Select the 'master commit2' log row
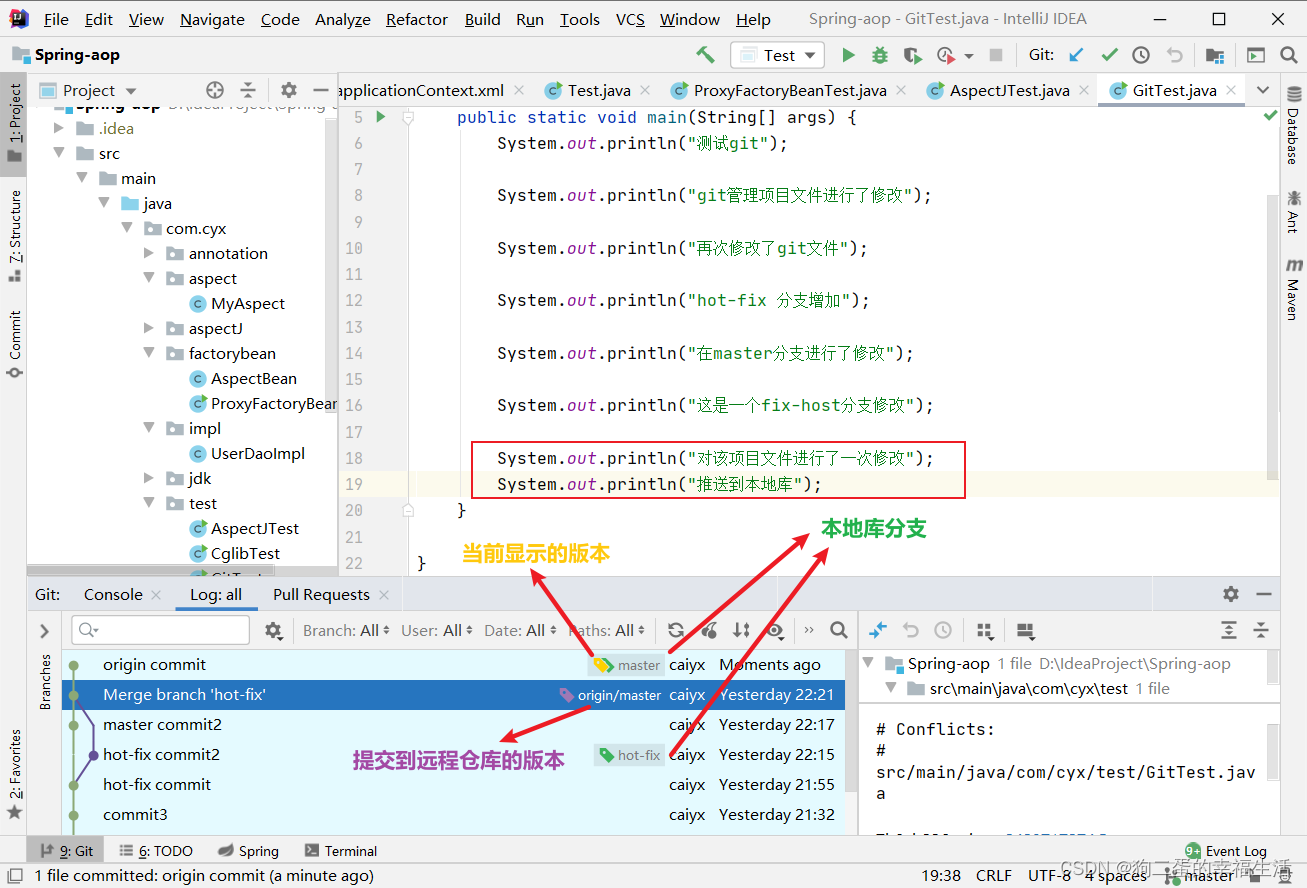 click(x=453, y=725)
